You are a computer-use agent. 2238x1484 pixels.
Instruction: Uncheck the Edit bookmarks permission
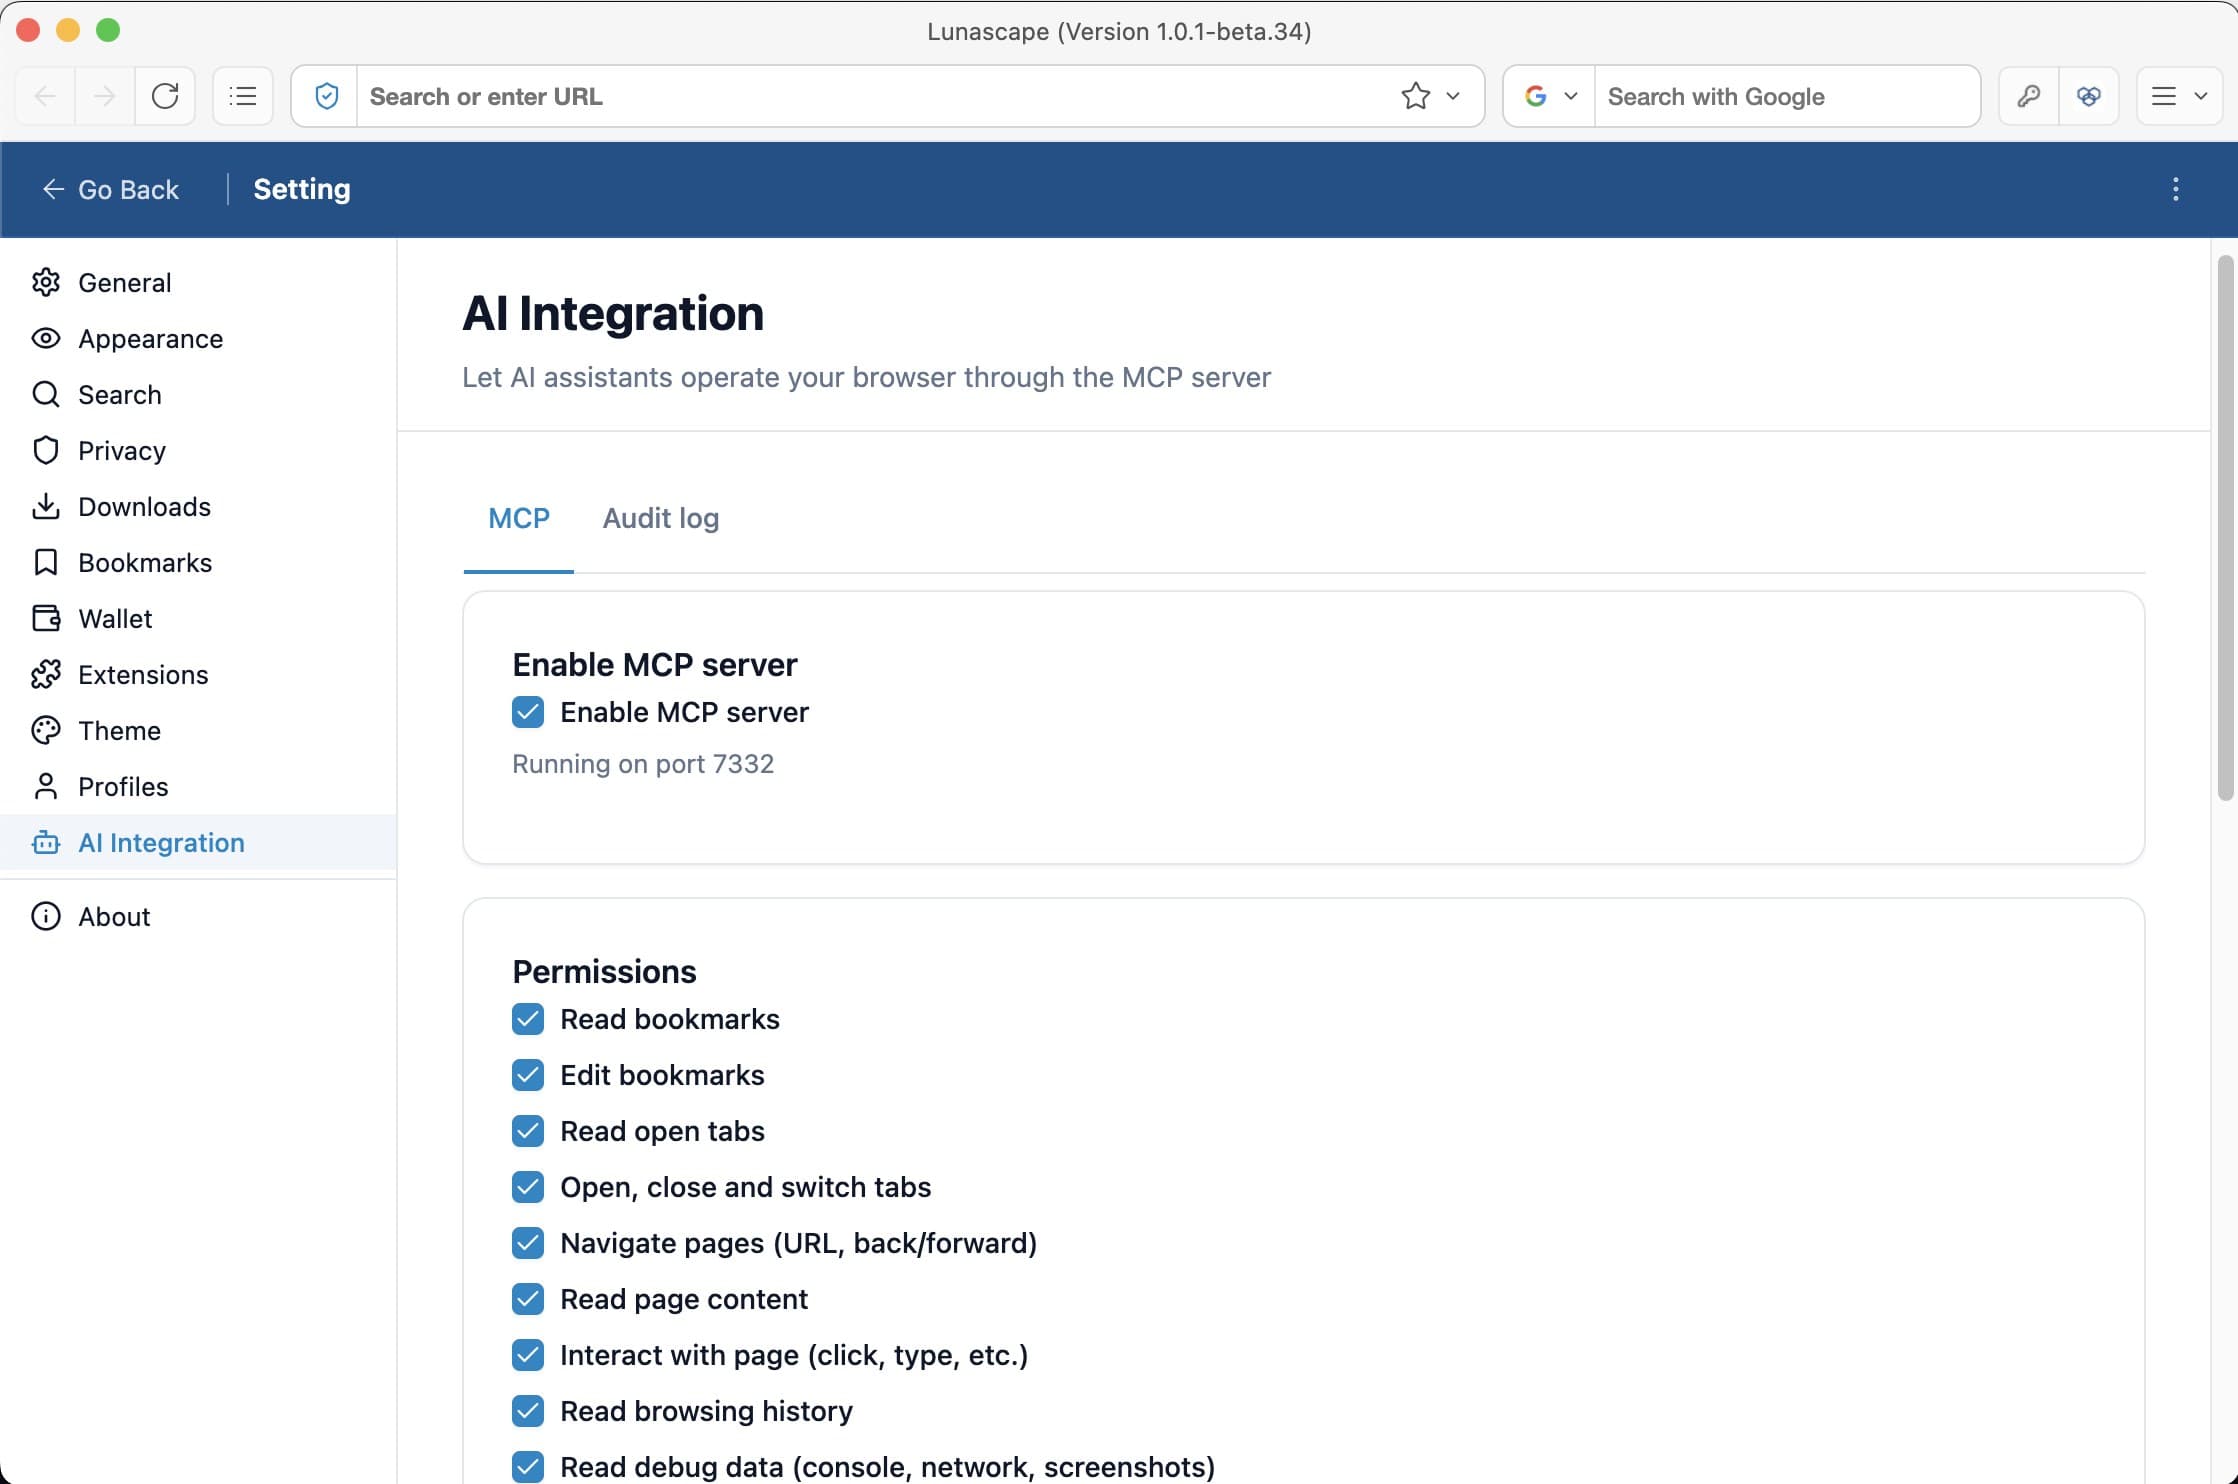528,1075
